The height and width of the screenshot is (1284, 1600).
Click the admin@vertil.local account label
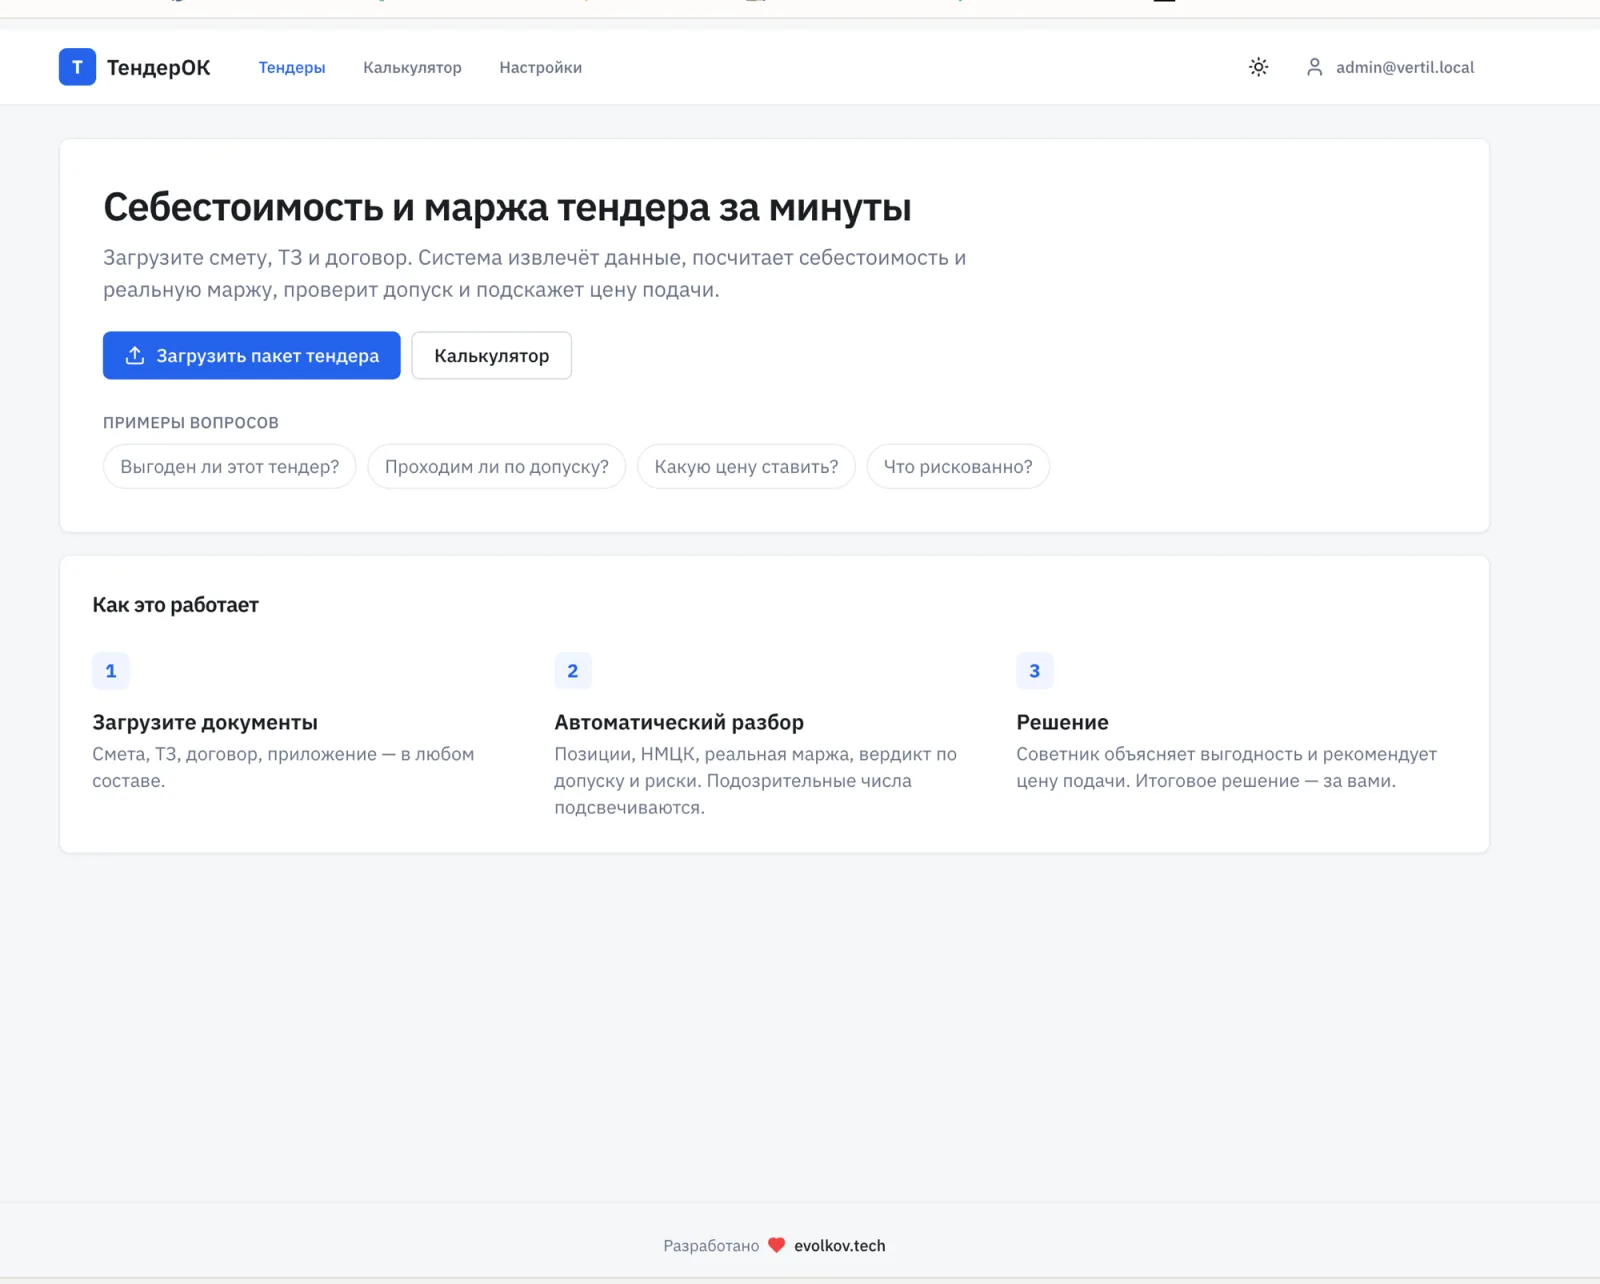[x=1404, y=67]
